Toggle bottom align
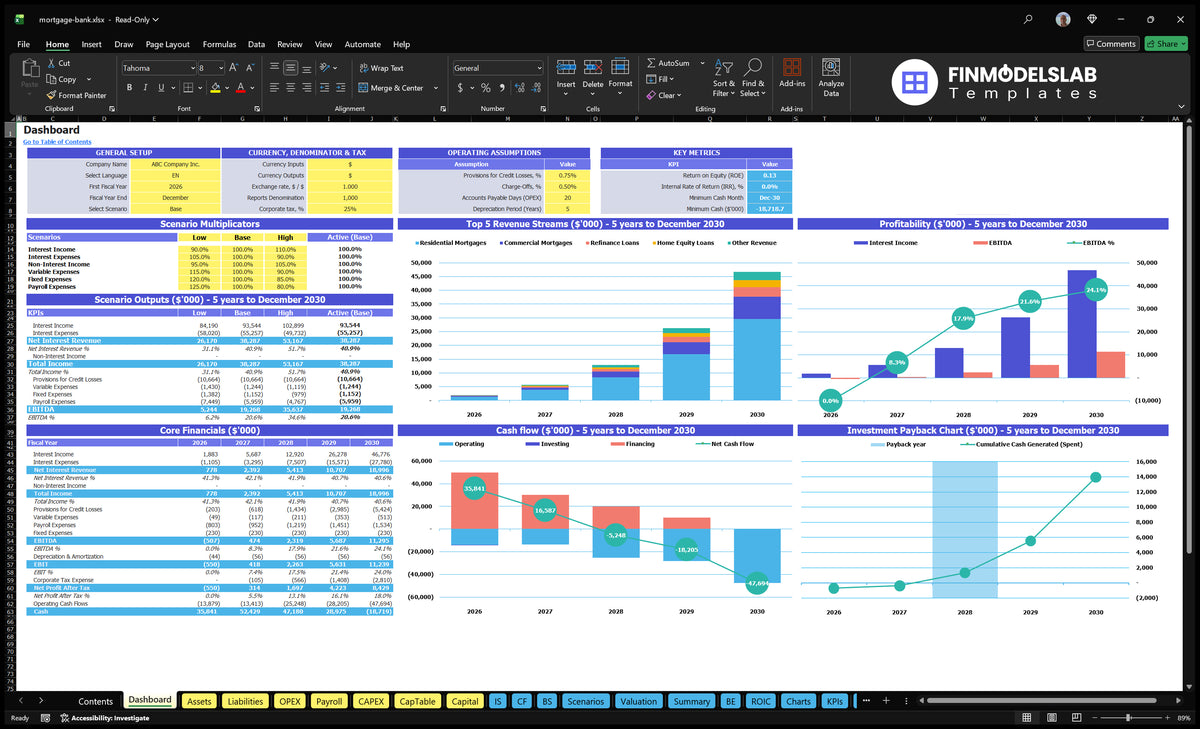 [x=307, y=69]
